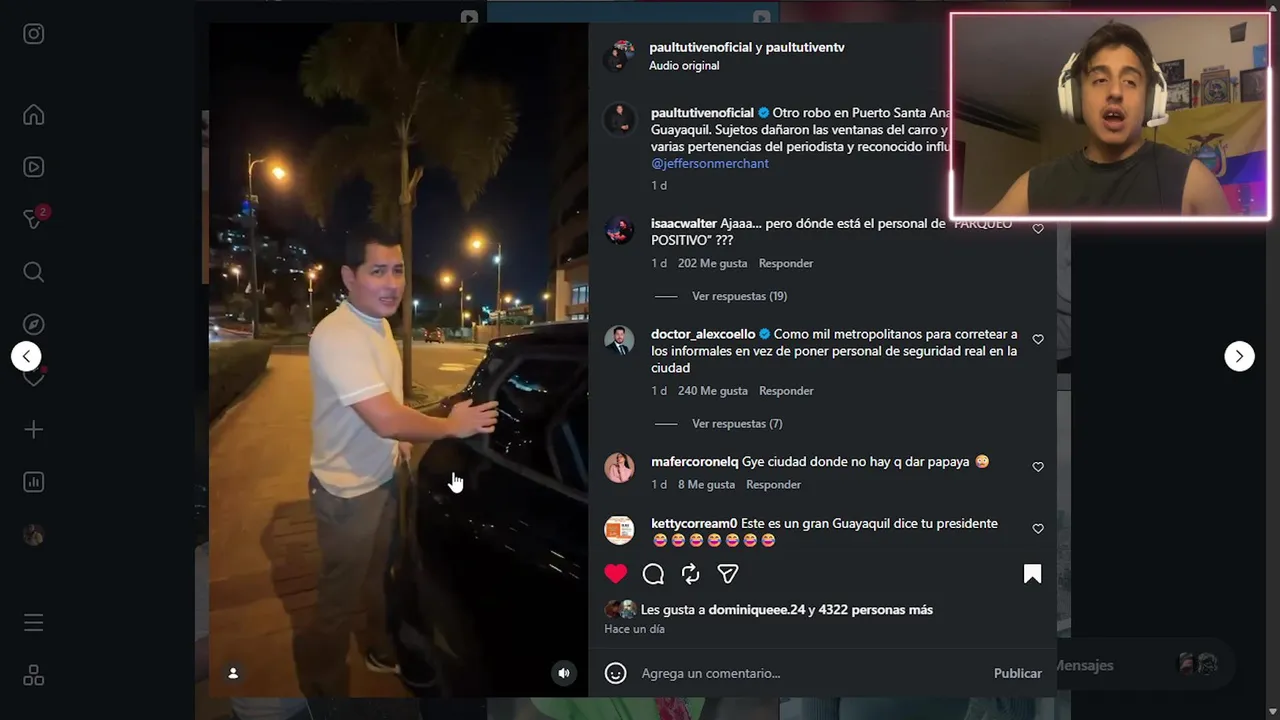Expand doctor_alexcoello's 7 replies
Image resolution: width=1280 pixels, height=720 pixels.
coord(737,424)
